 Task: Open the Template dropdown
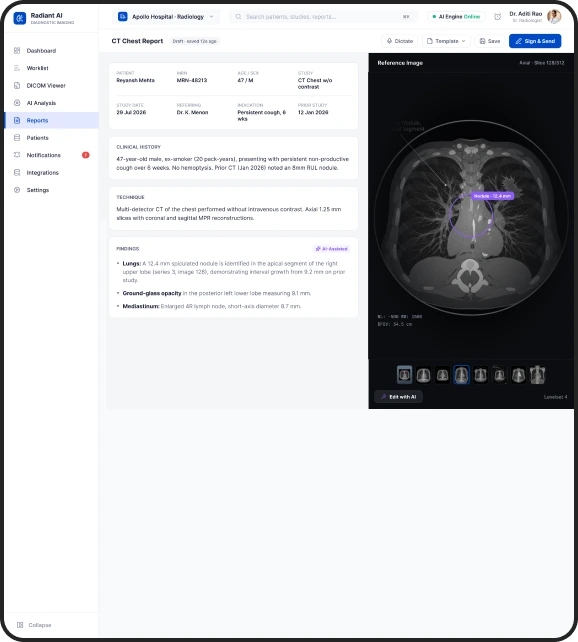[446, 41]
